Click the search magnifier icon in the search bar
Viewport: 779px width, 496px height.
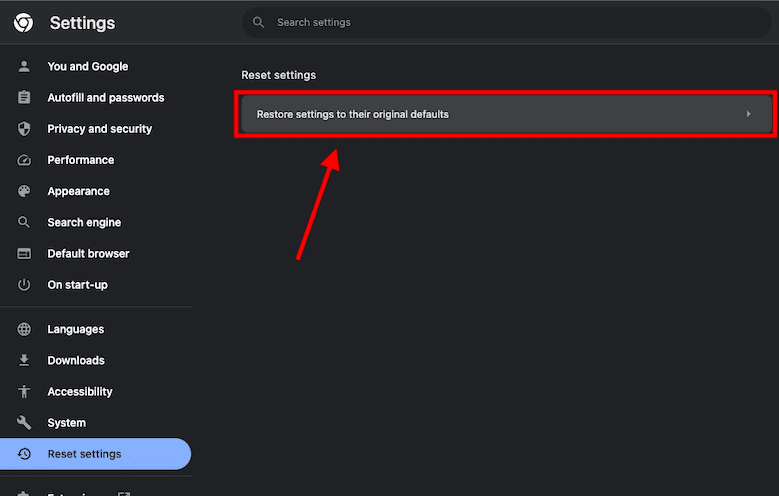[x=259, y=22]
